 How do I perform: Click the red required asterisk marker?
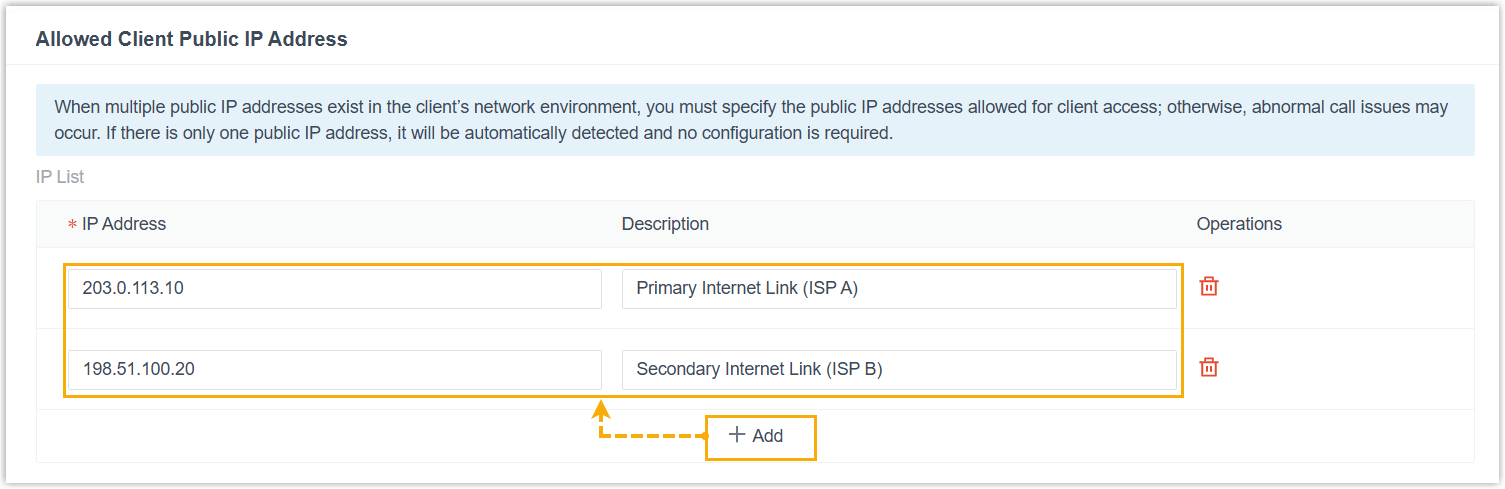pos(72,226)
